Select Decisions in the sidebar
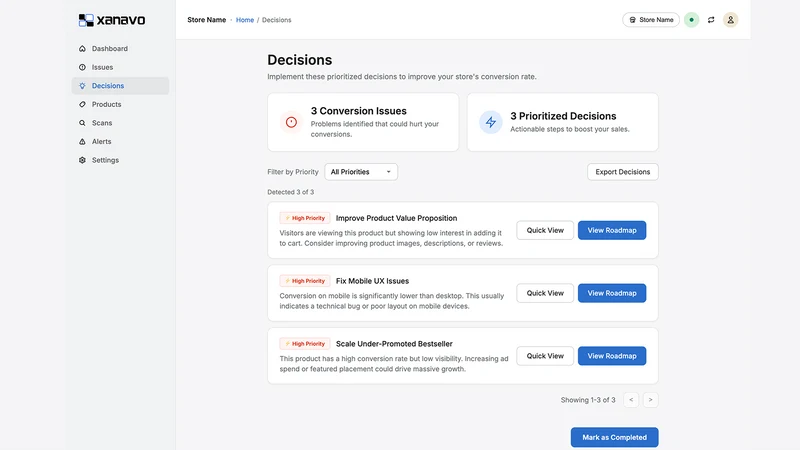Viewport: 800px width, 450px height. click(x=120, y=86)
